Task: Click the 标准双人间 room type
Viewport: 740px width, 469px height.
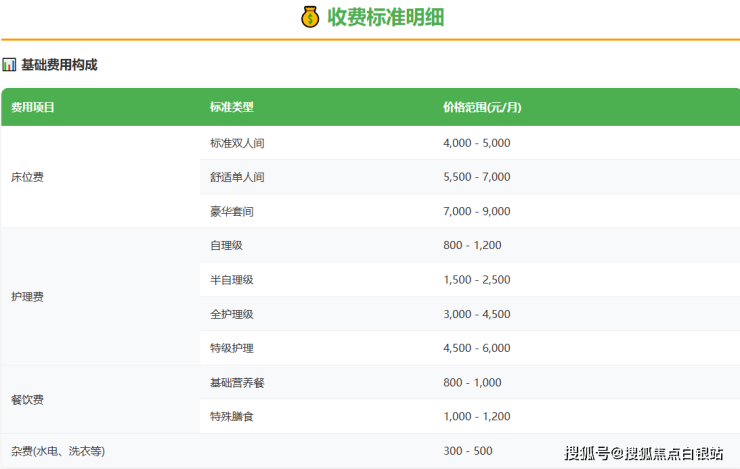Action: tap(237, 143)
